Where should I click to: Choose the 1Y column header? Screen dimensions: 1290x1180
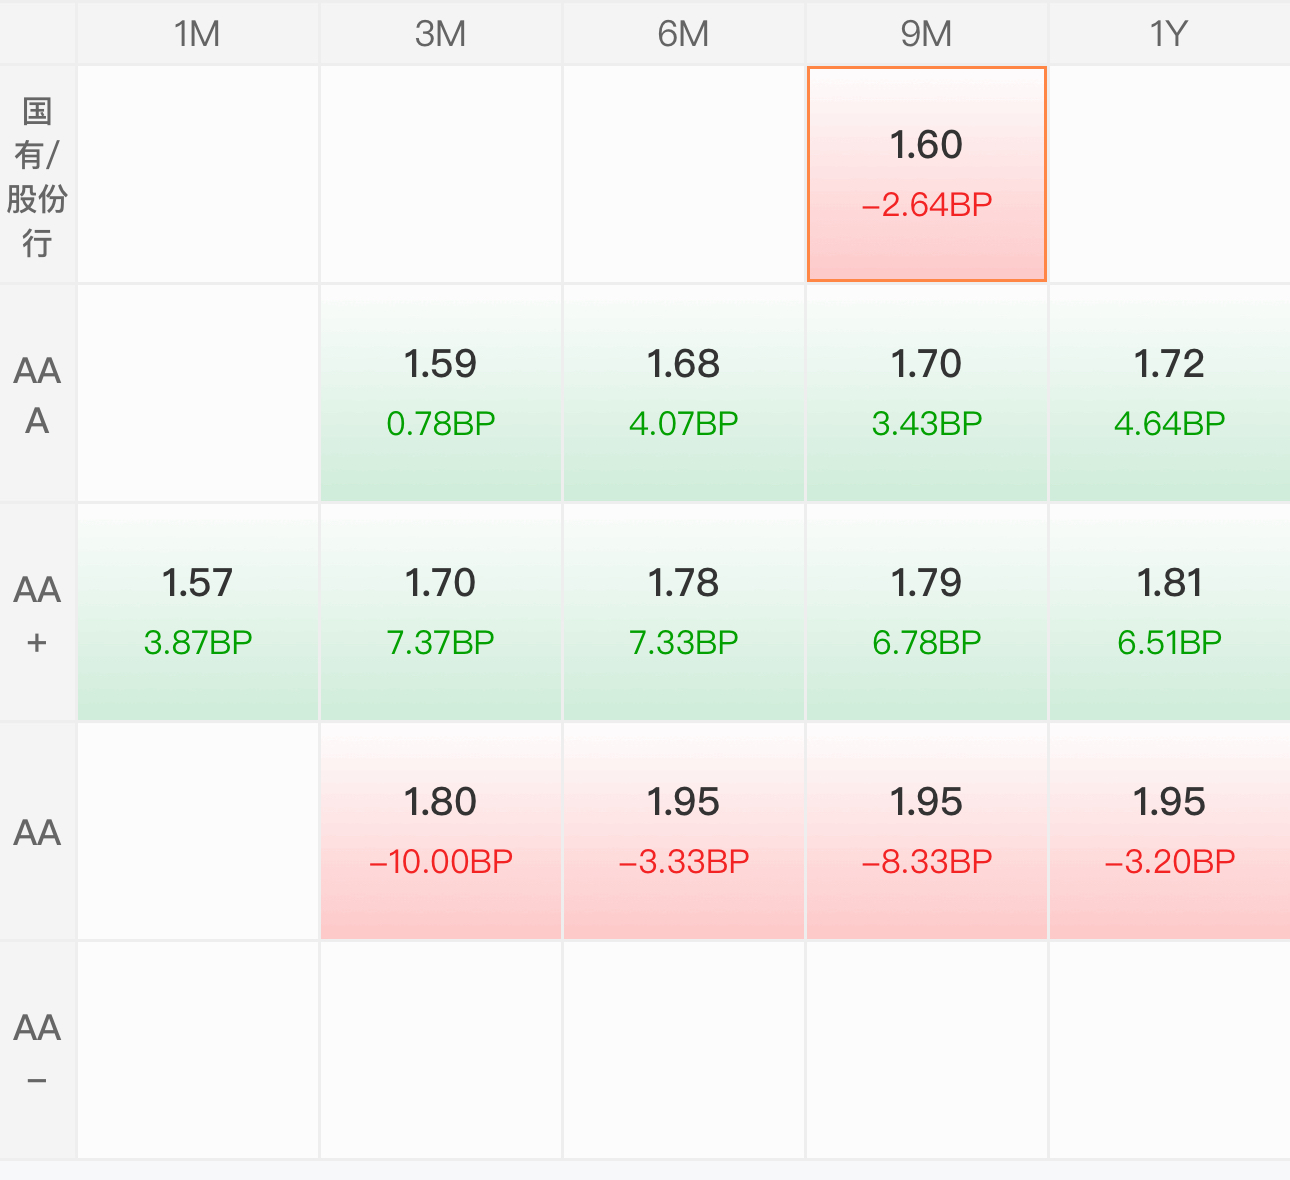[1169, 34]
